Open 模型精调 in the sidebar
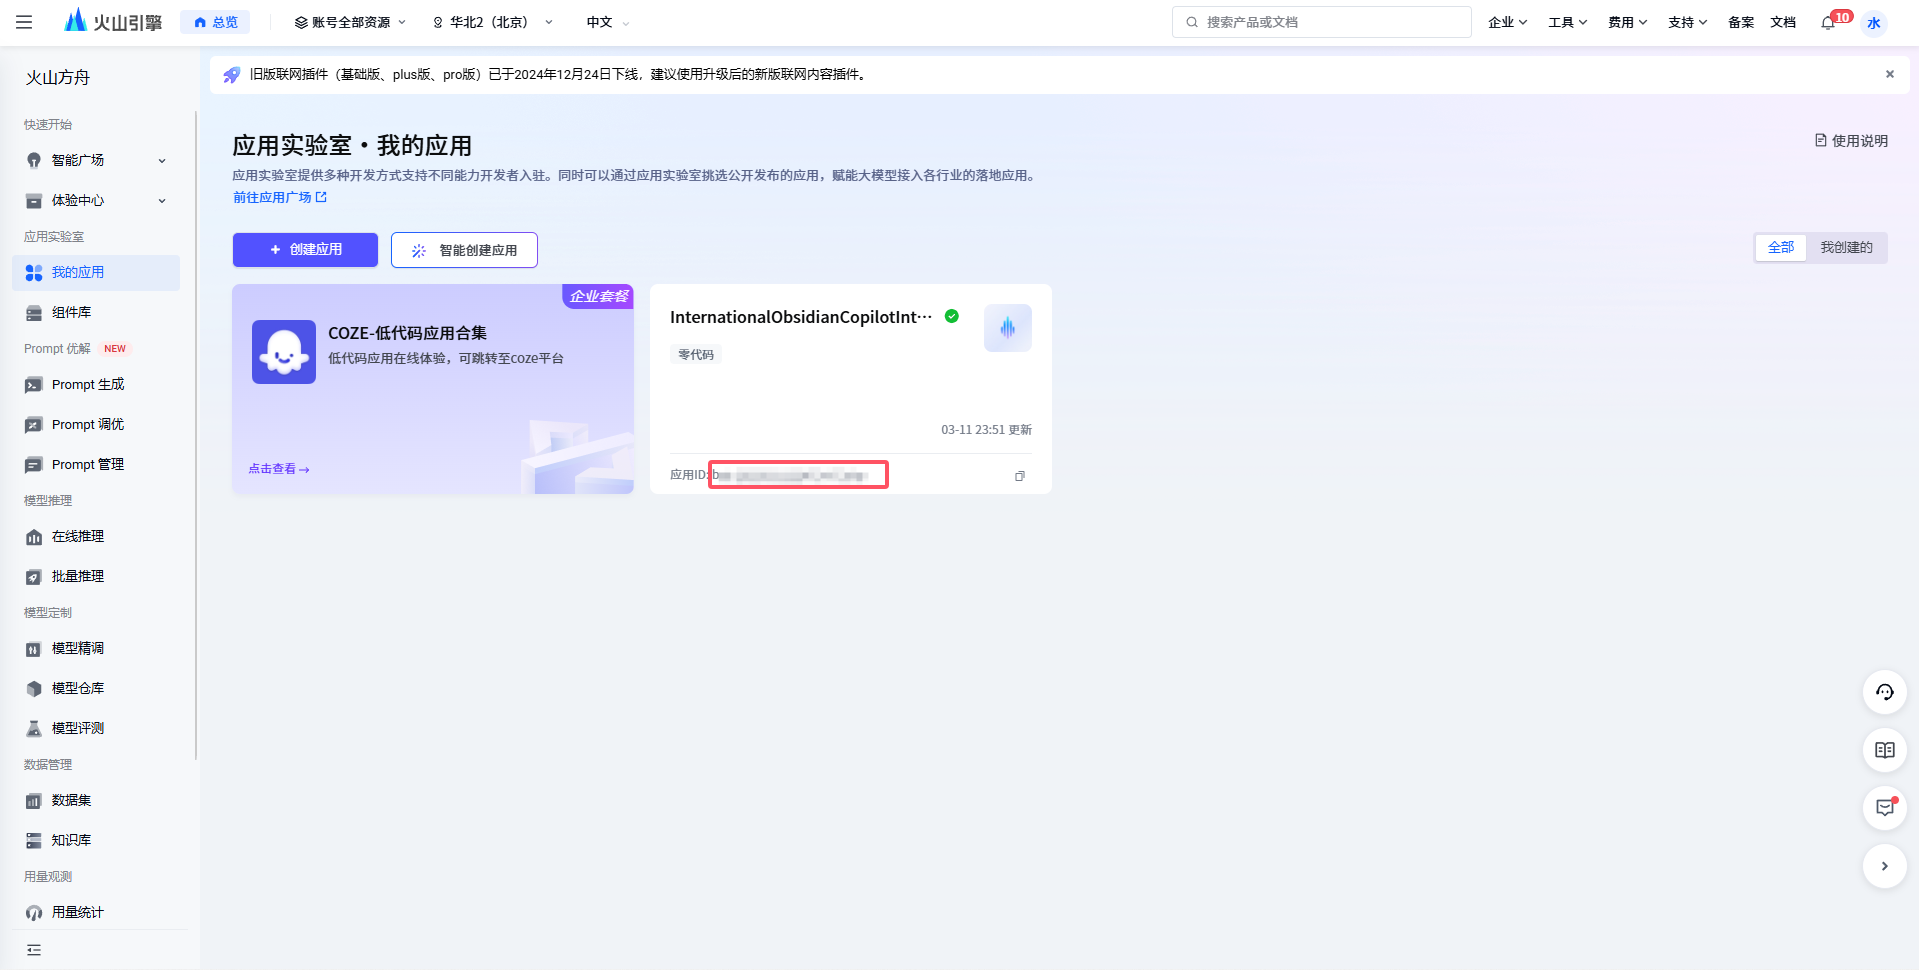Screen dimensions: 1919x970 [x=97, y=648]
